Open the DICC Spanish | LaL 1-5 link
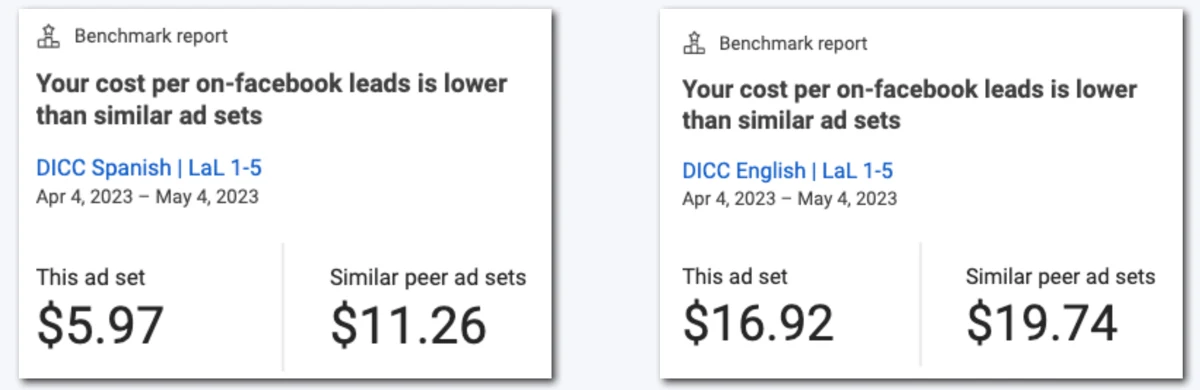Image resolution: width=1200 pixels, height=390 pixels. pyautogui.click(x=149, y=168)
